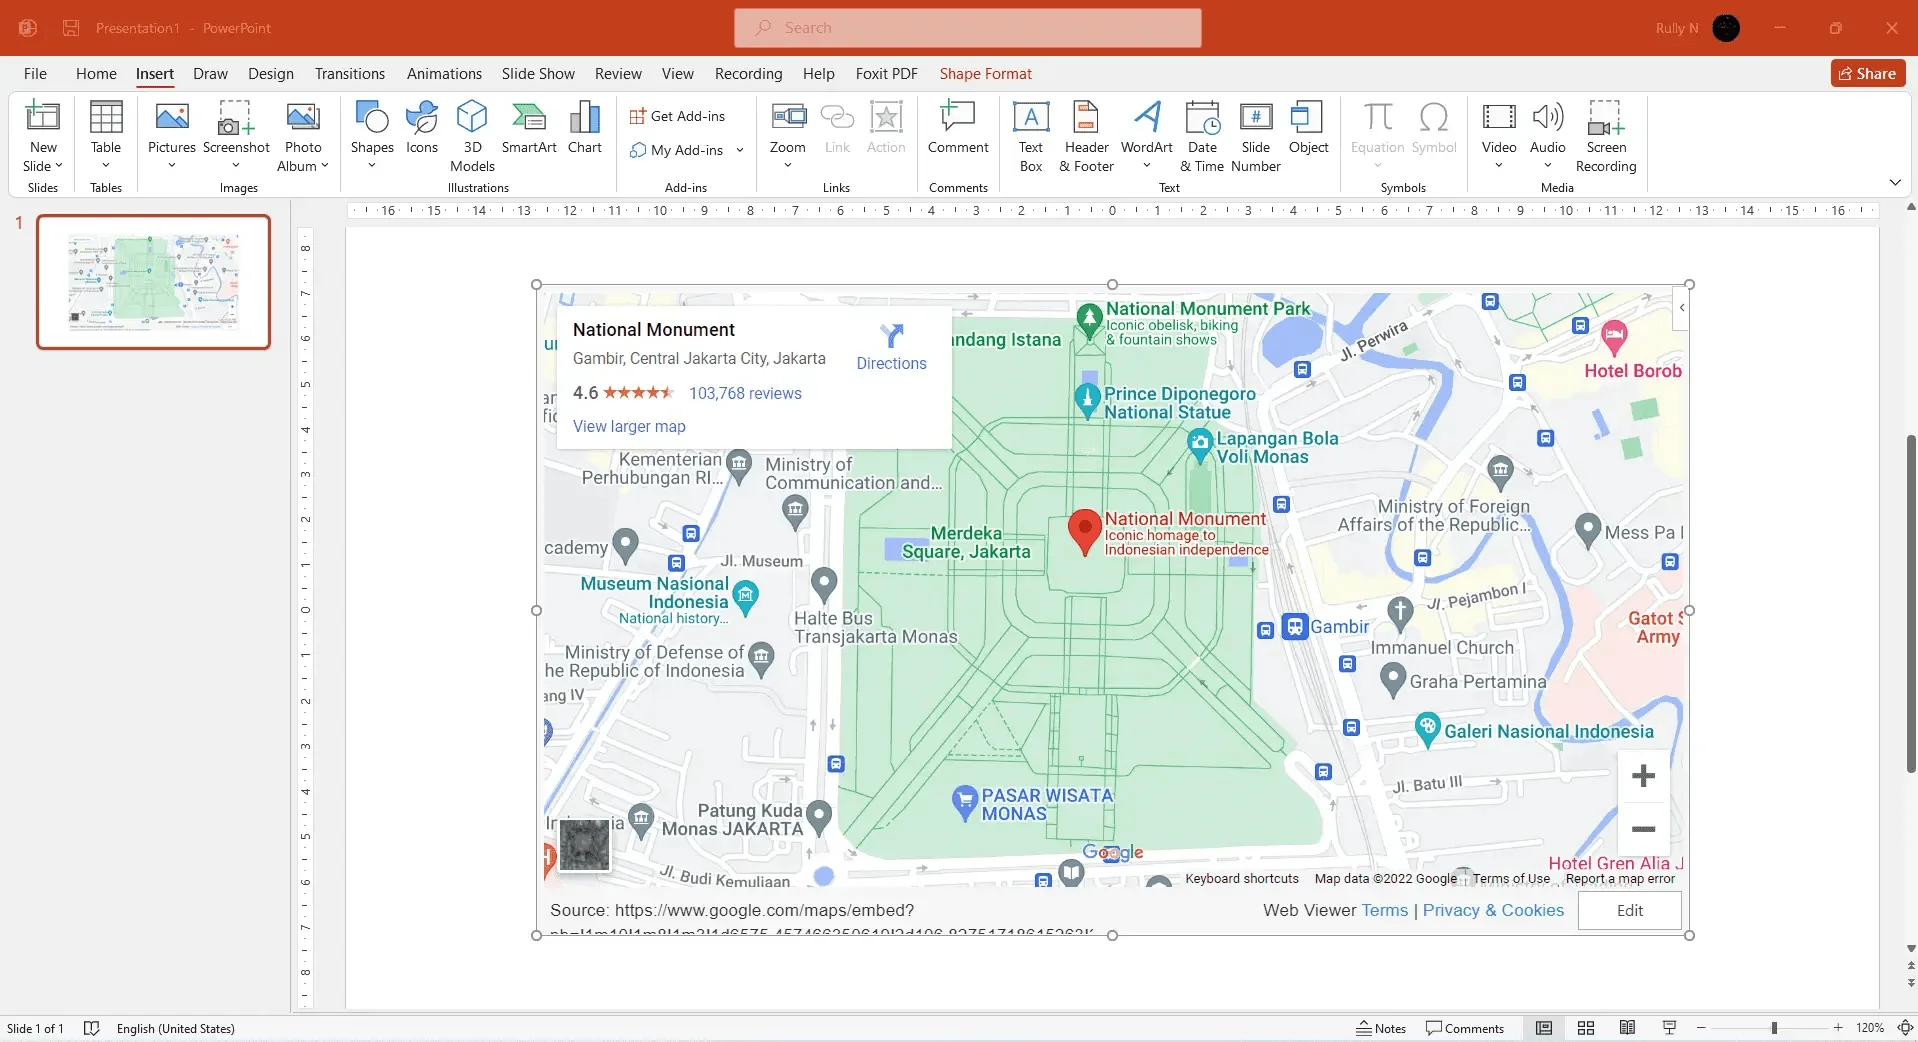Insert a SmartArt graphic

point(528,129)
